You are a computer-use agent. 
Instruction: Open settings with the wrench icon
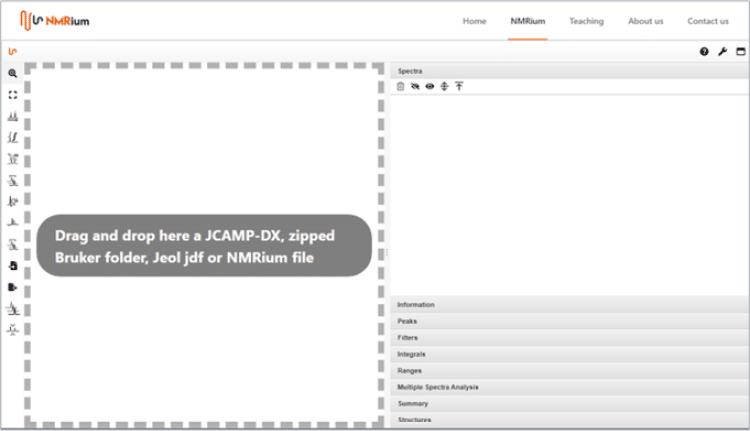click(722, 51)
